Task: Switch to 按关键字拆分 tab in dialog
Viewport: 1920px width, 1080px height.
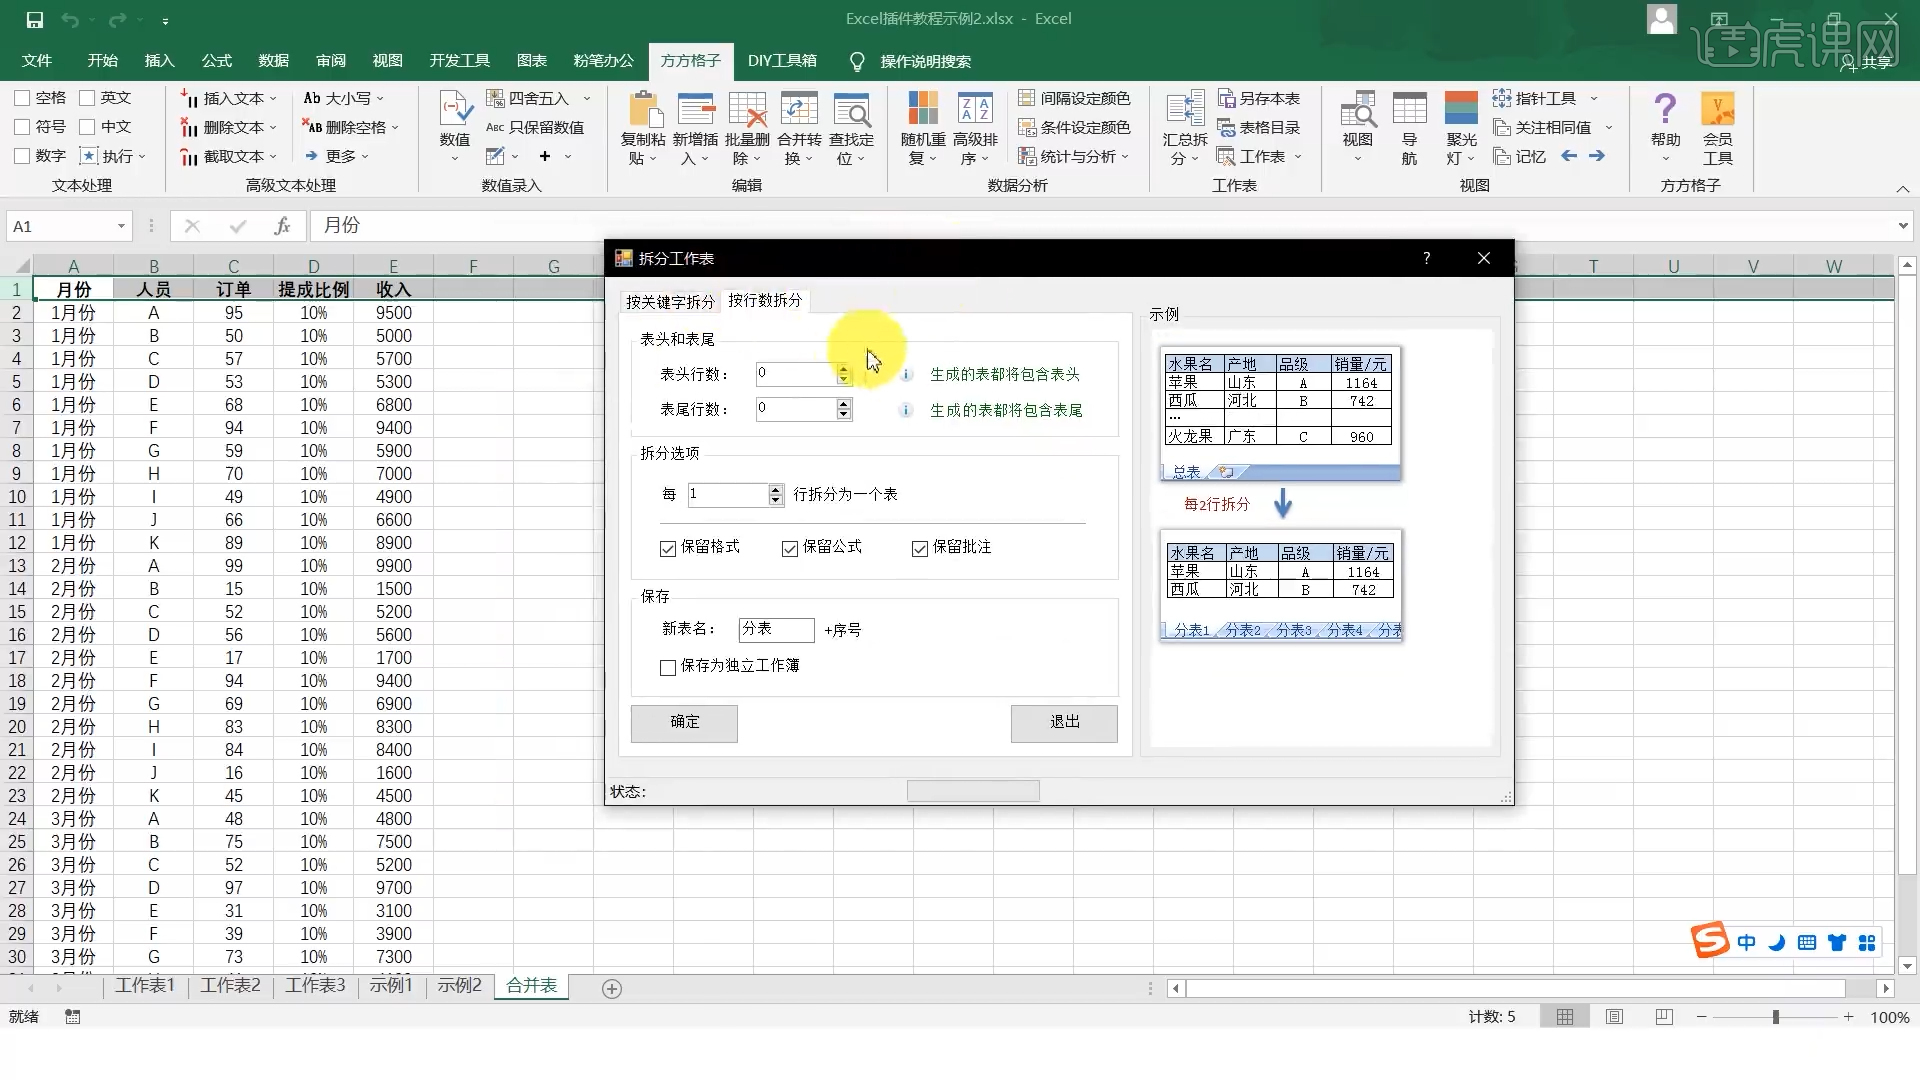Action: point(670,302)
